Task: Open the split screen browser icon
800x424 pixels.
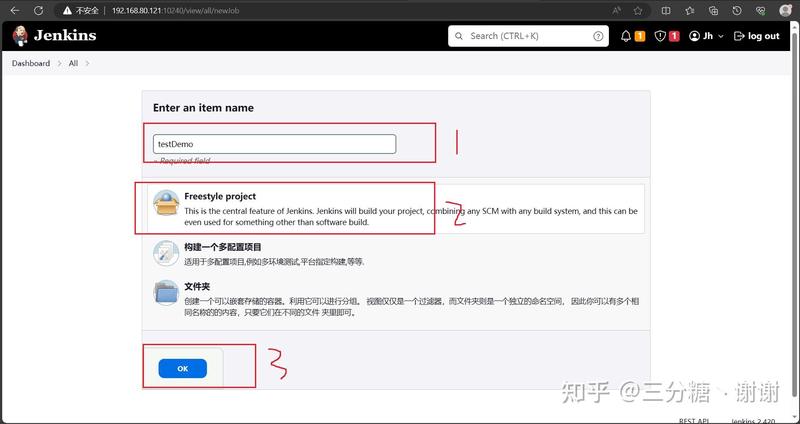Action: [x=666, y=10]
